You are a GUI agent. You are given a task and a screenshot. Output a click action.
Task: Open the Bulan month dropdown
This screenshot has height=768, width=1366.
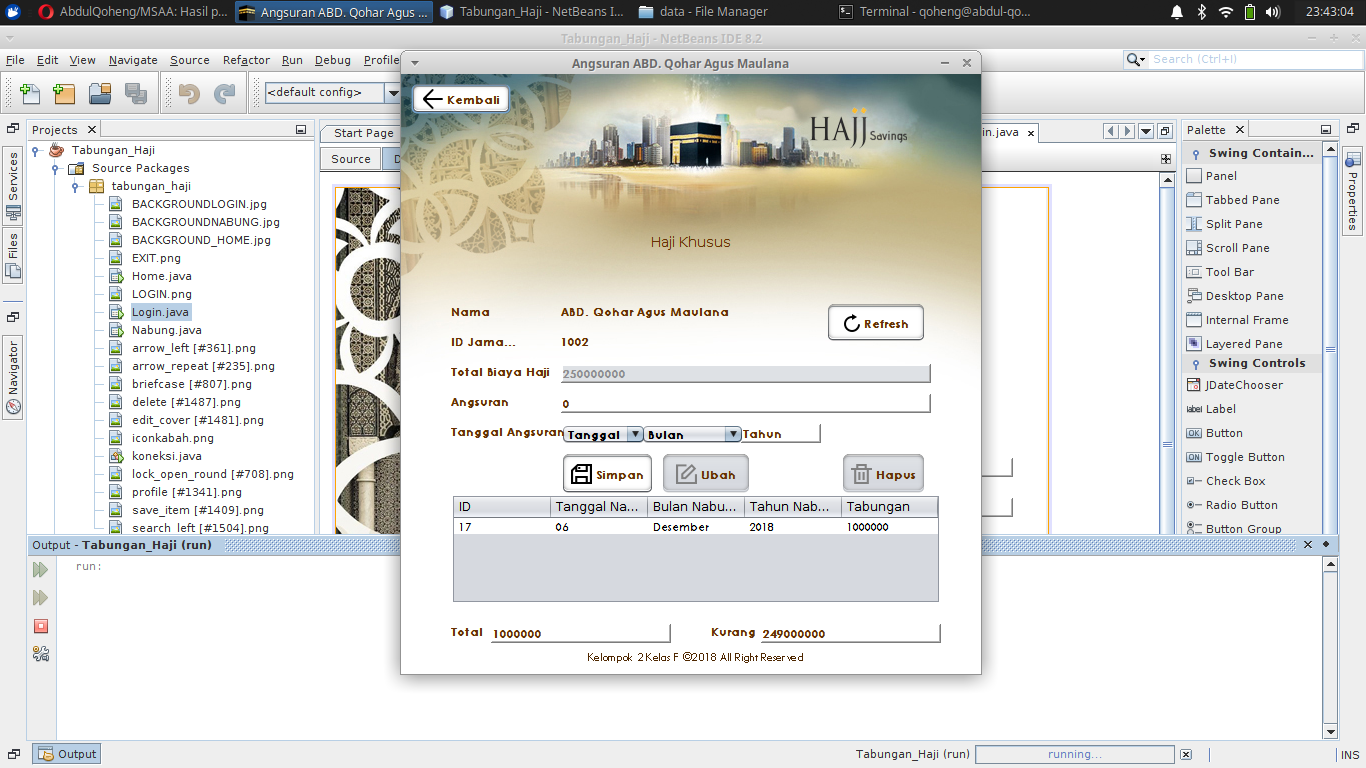692,435
